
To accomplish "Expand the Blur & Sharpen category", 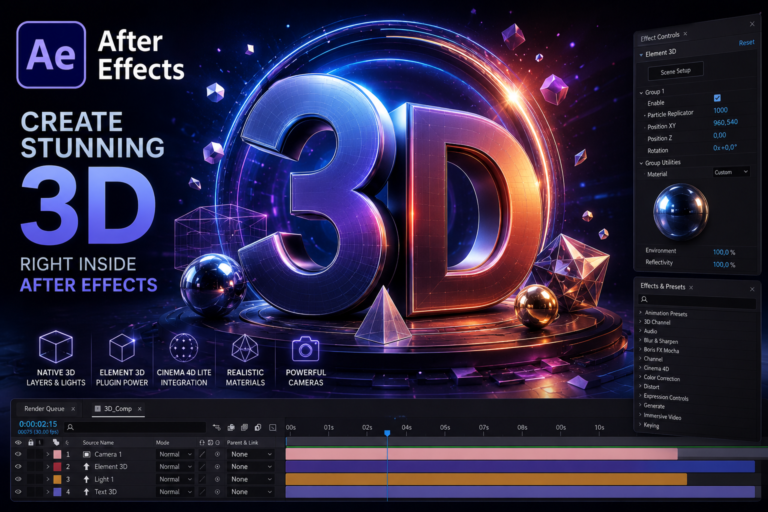I will tap(641, 340).
